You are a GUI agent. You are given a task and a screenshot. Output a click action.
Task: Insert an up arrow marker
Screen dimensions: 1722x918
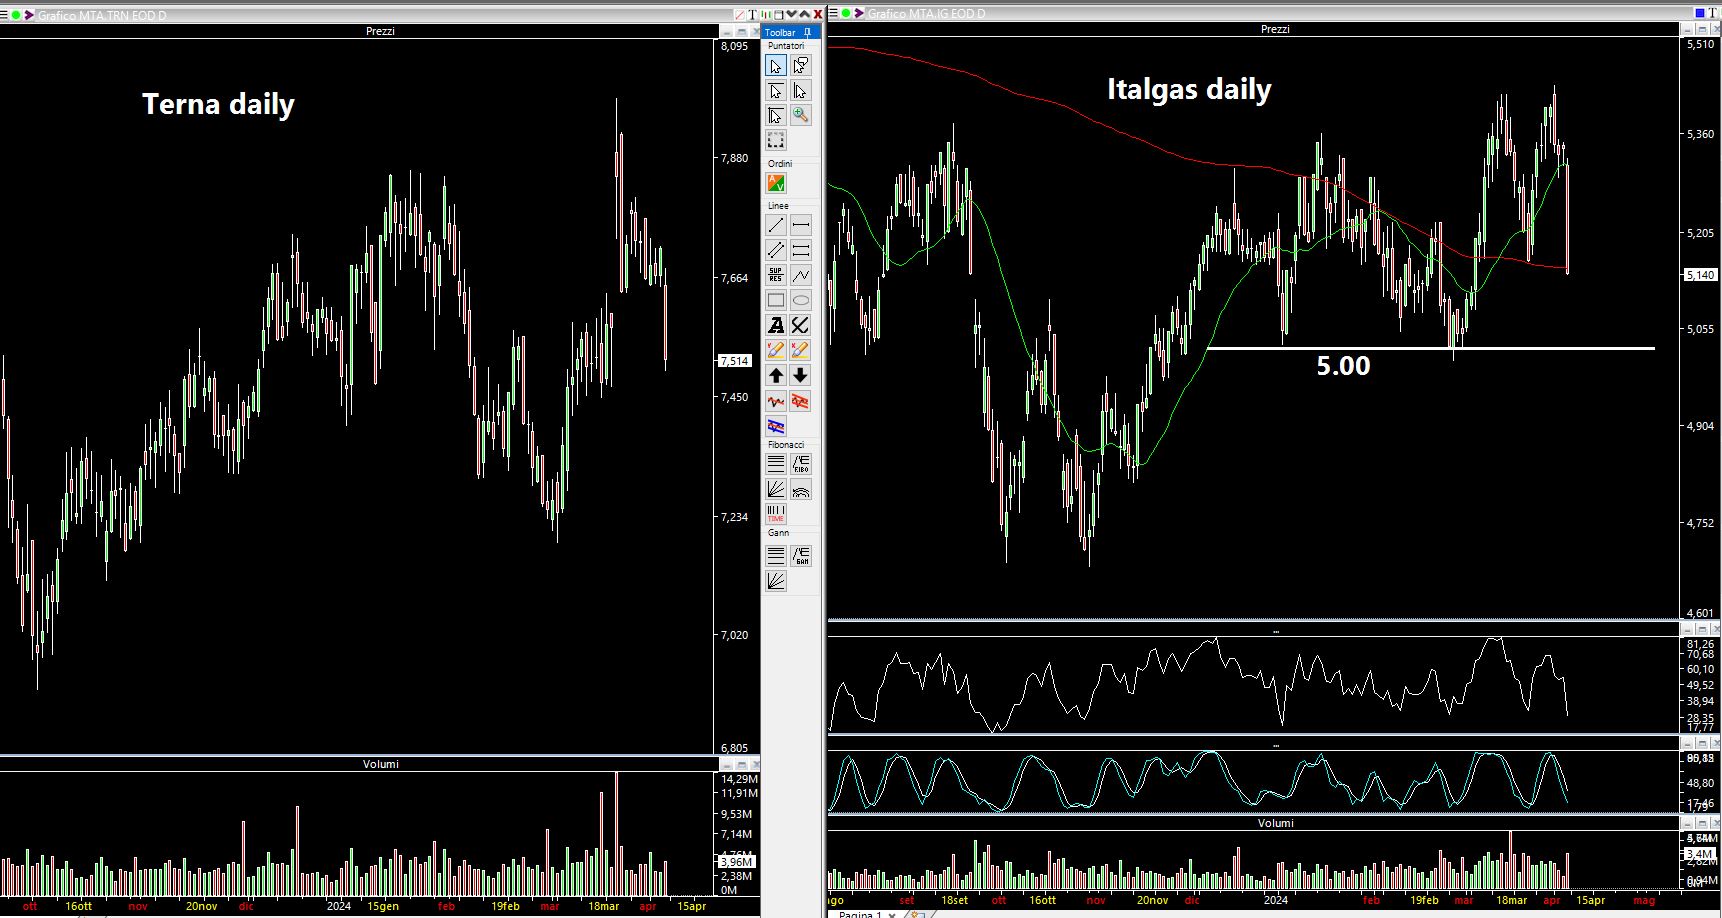776,375
